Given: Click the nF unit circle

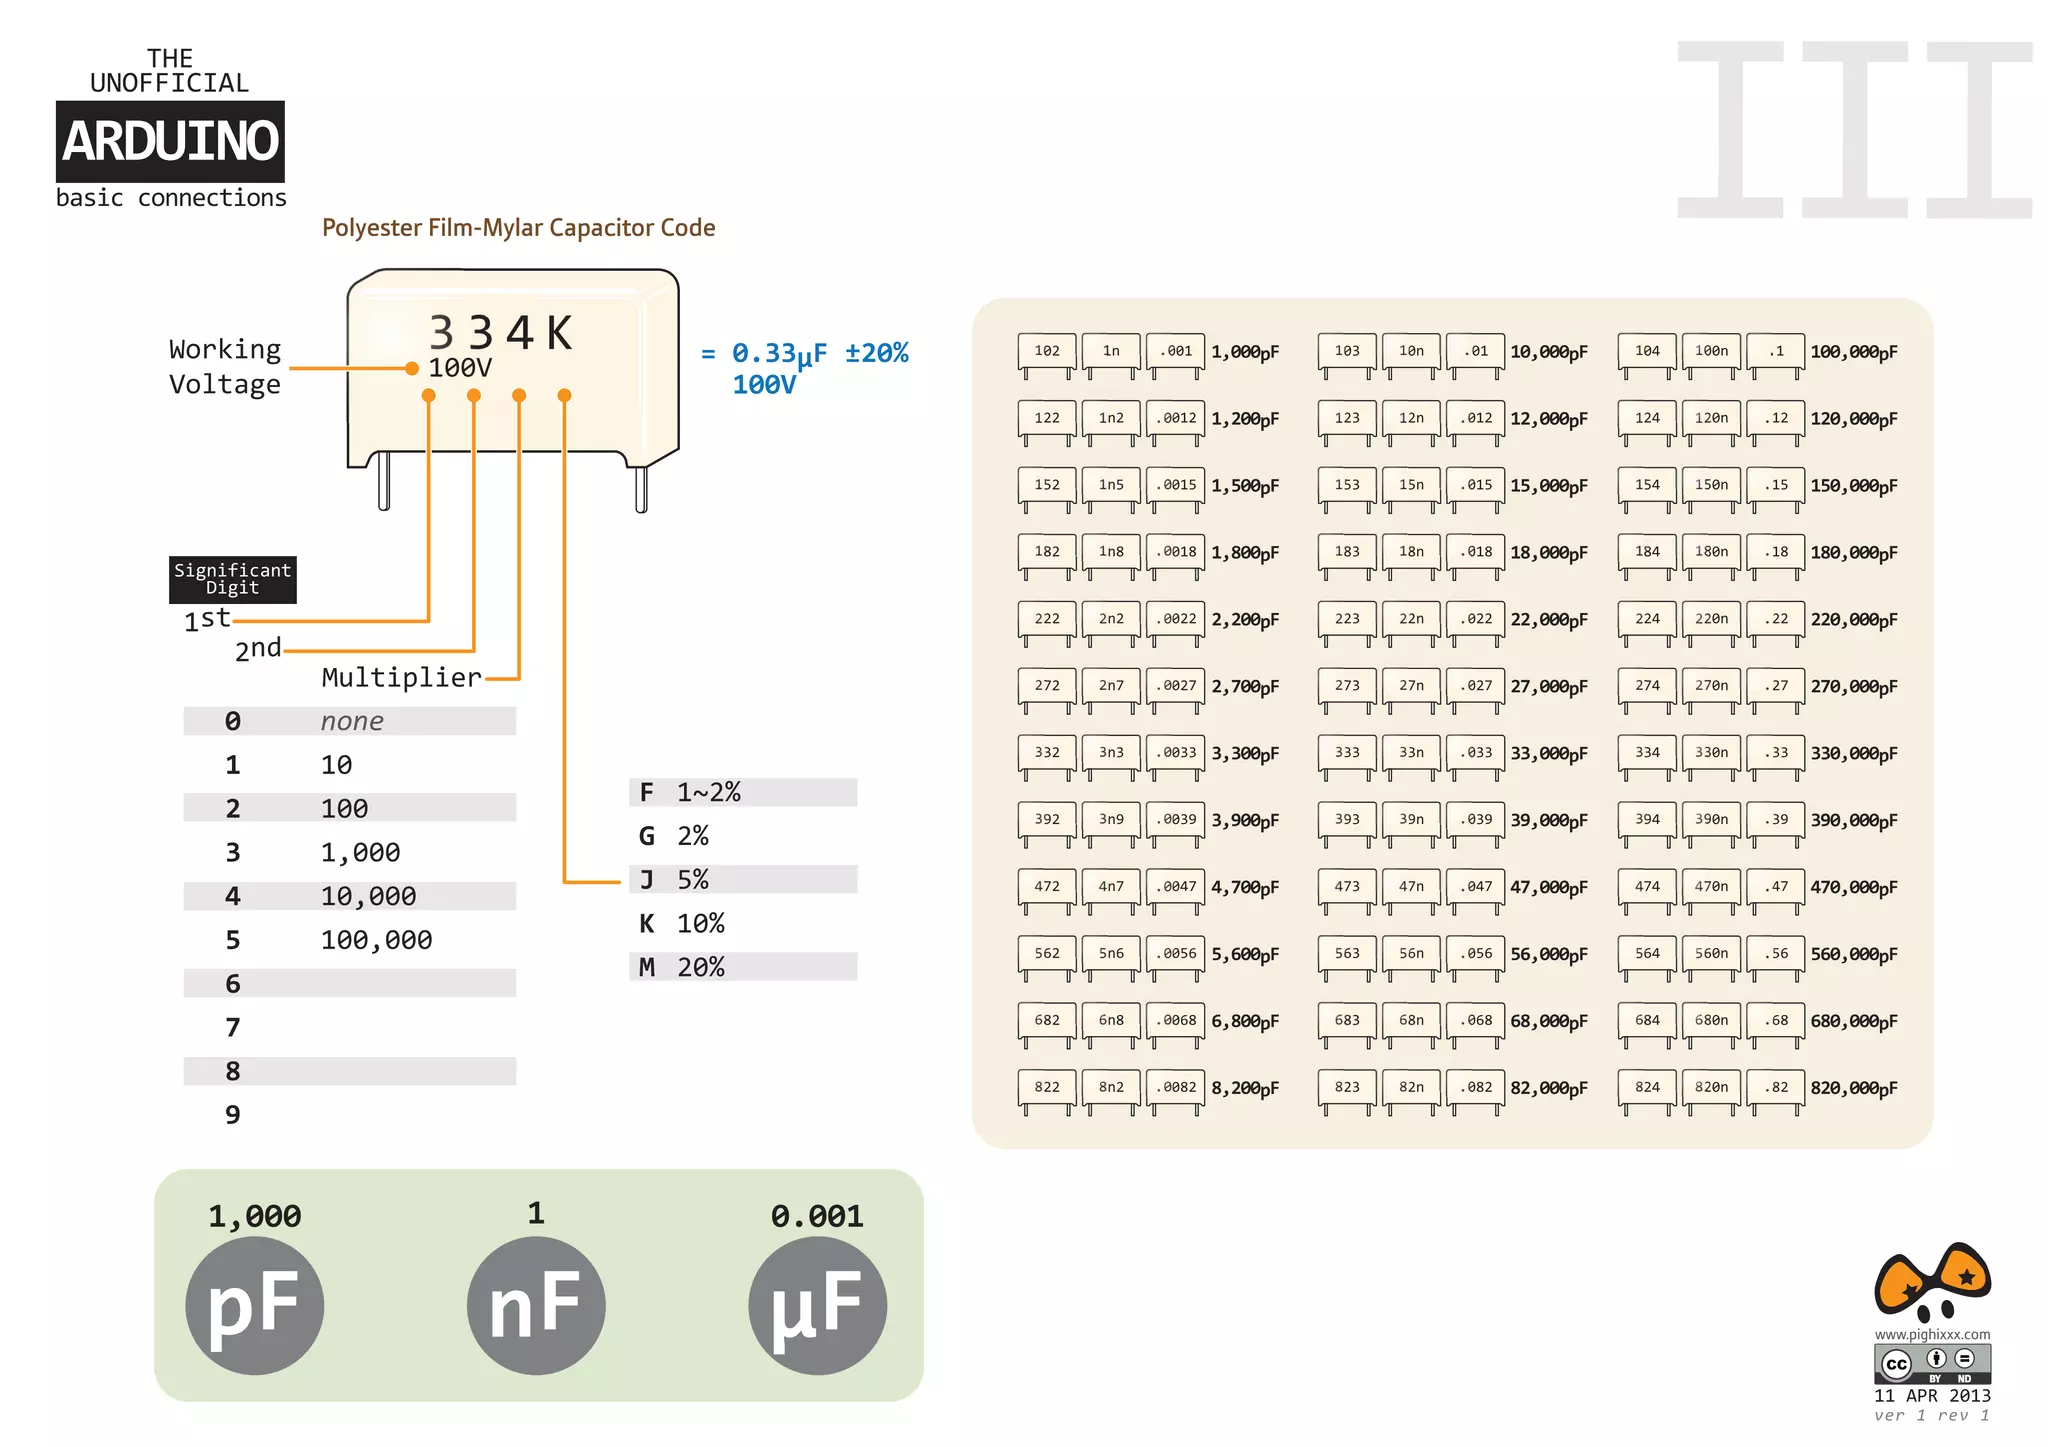Looking at the screenshot, I should (536, 1305).
